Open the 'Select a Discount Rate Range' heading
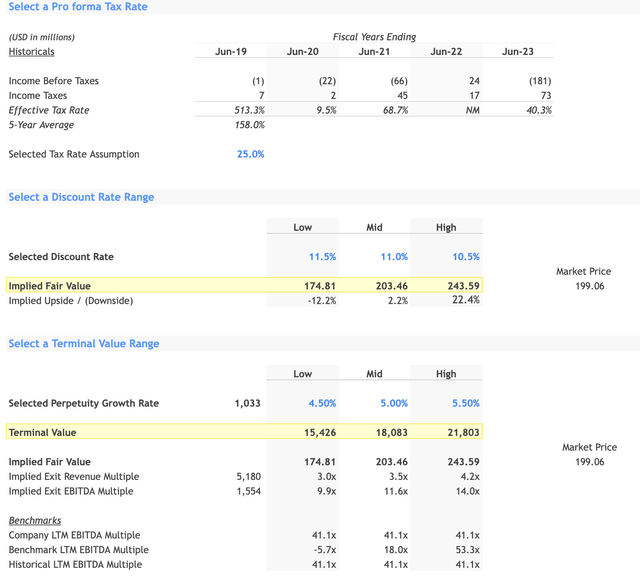The height and width of the screenshot is (581, 640). [x=81, y=197]
